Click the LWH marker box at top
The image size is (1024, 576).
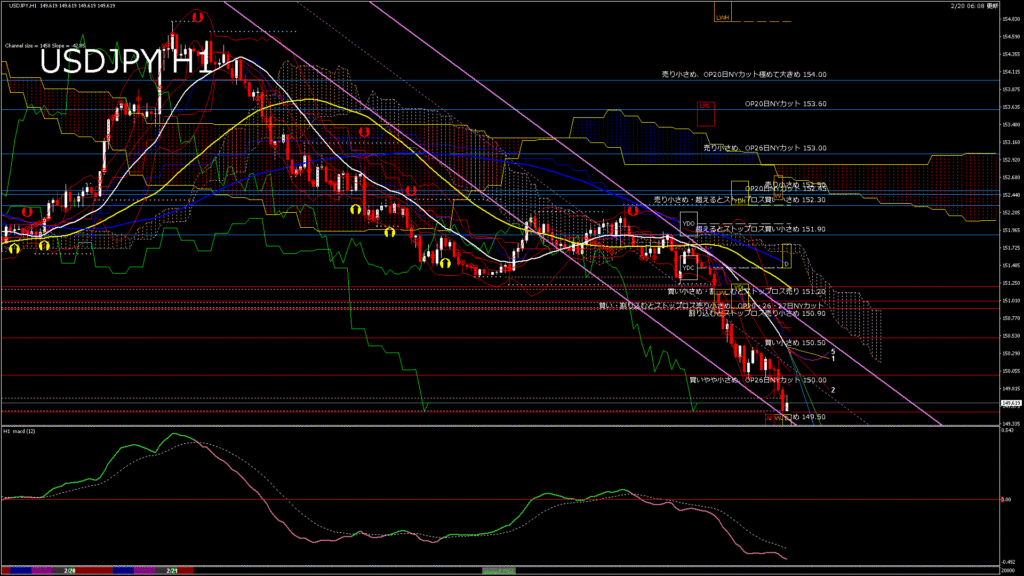[722, 16]
